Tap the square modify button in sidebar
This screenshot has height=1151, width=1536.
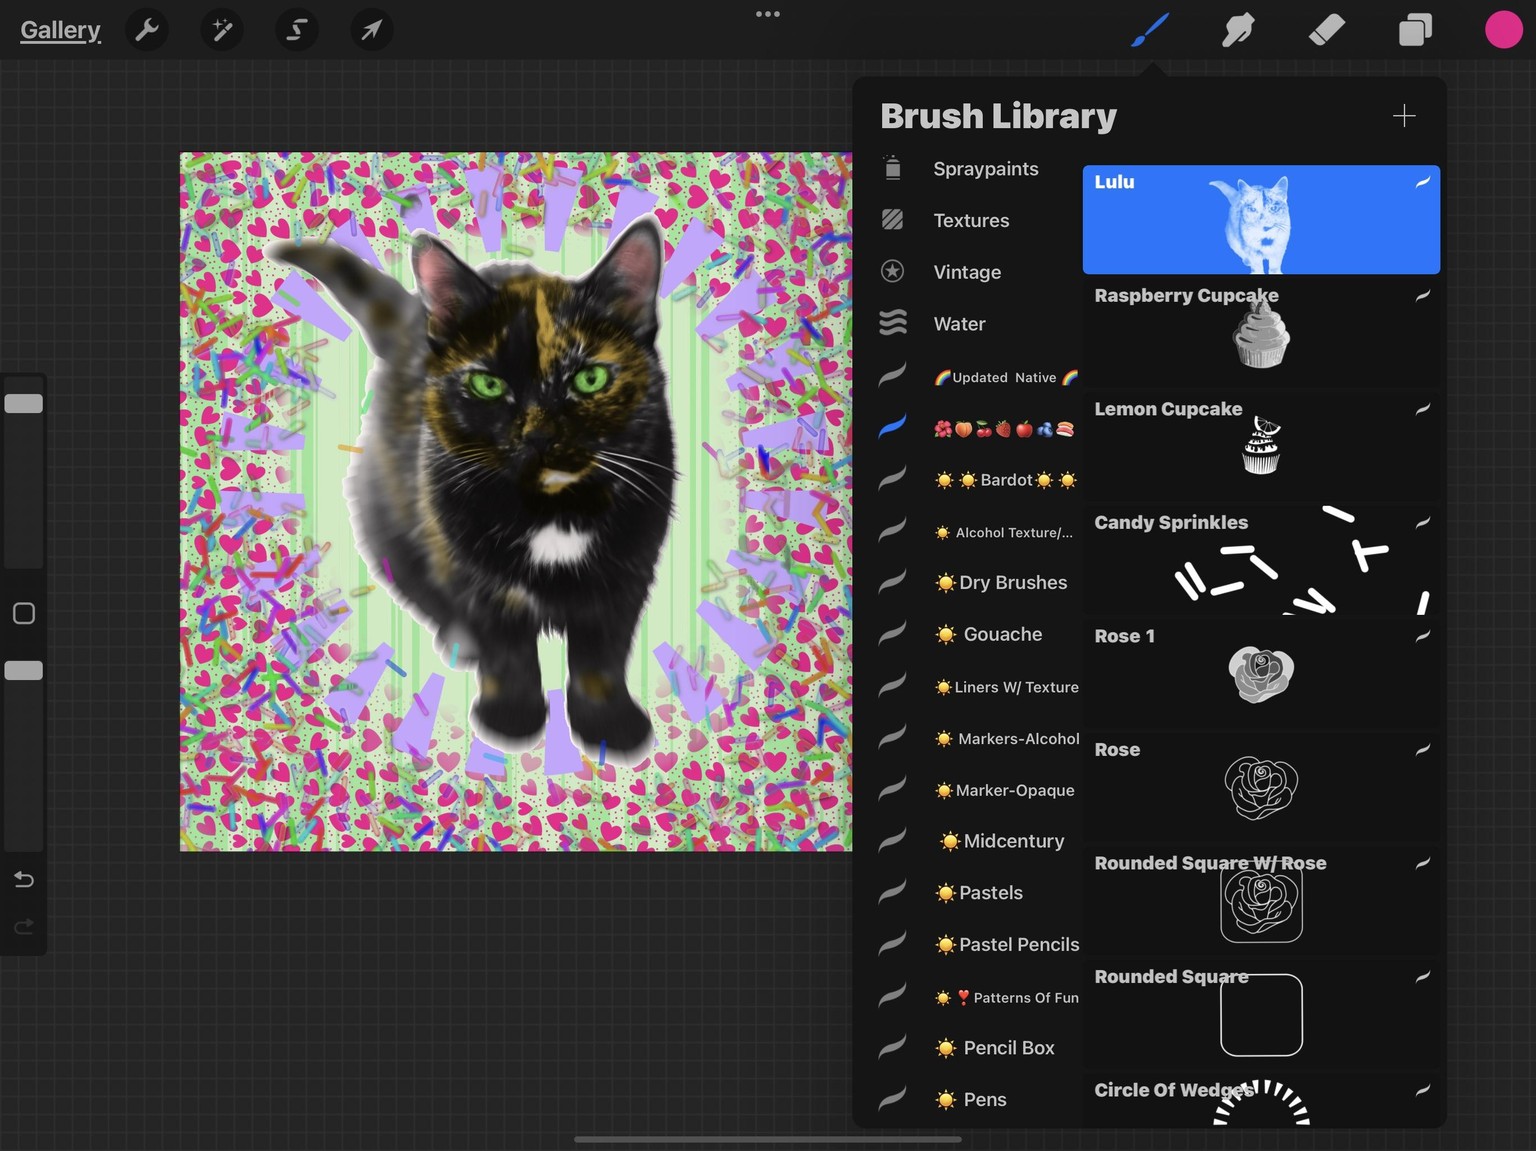[24, 613]
